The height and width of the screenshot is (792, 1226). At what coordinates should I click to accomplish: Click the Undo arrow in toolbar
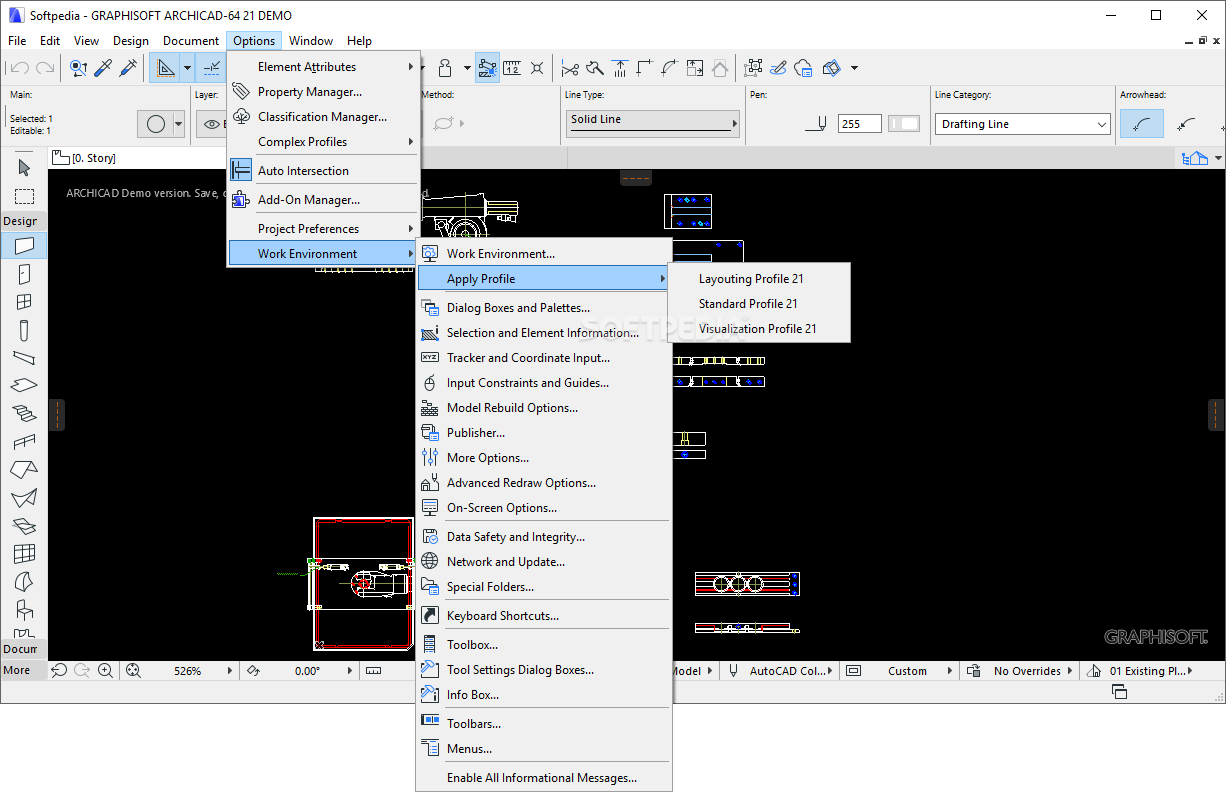coord(18,68)
